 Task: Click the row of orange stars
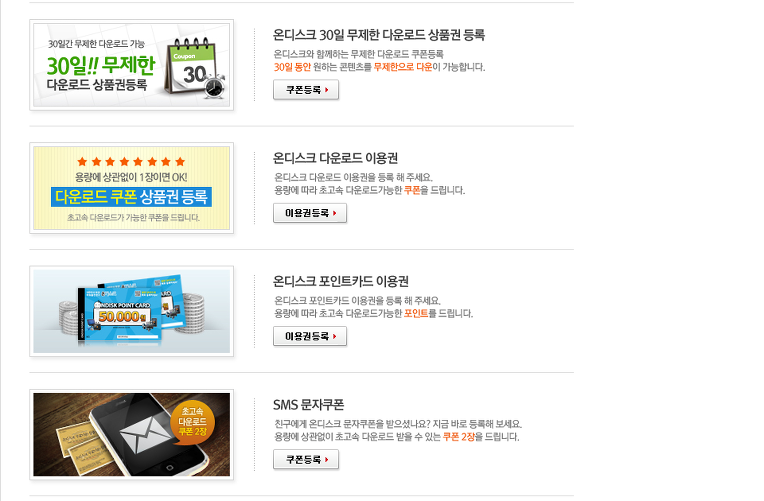[x=131, y=161]
